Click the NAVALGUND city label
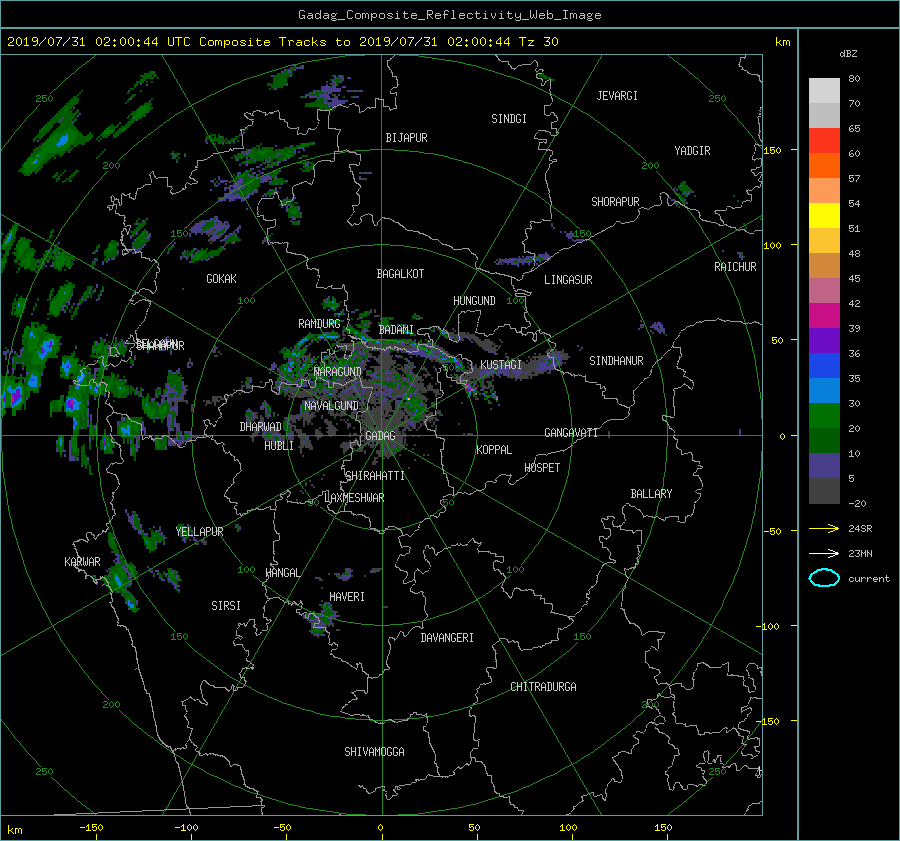 pyautogui.click(x=331, y=406)
